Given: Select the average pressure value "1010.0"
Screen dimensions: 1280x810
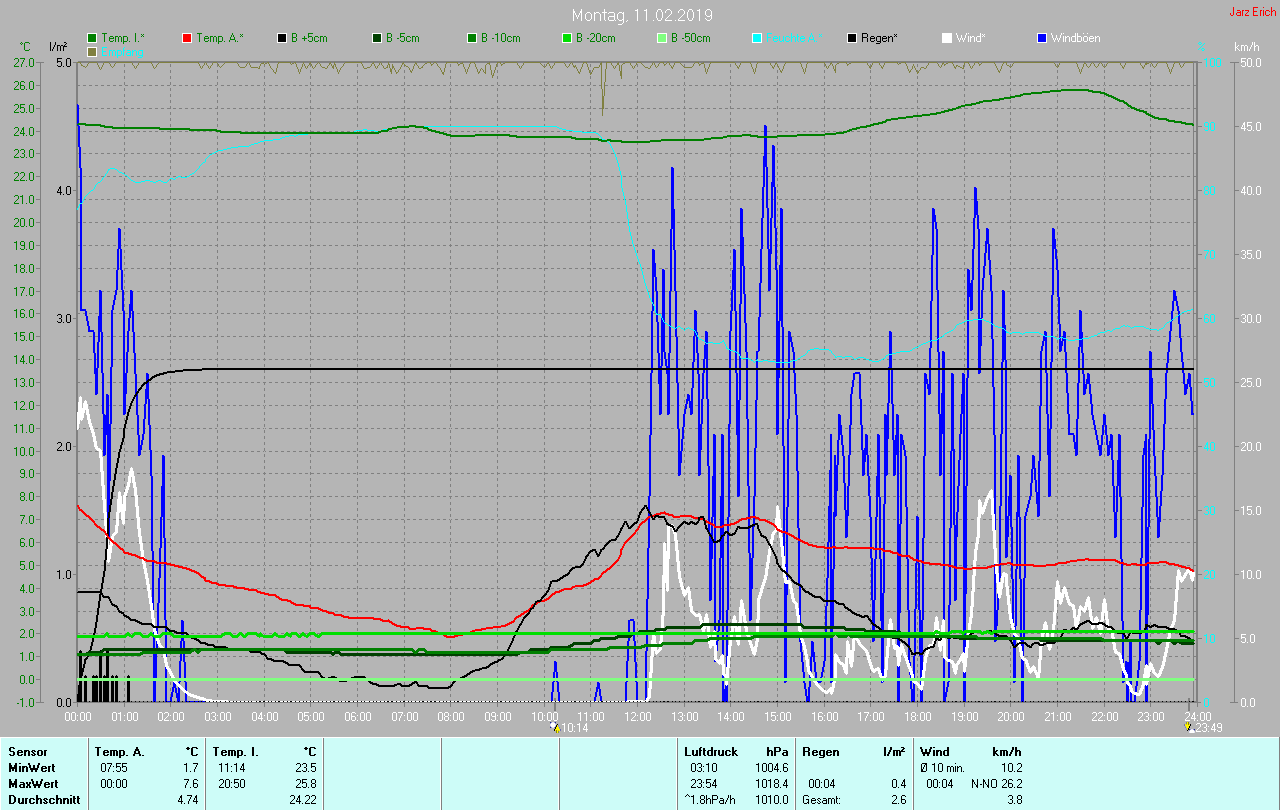Looking at the screenshot, I should (771, 800).
